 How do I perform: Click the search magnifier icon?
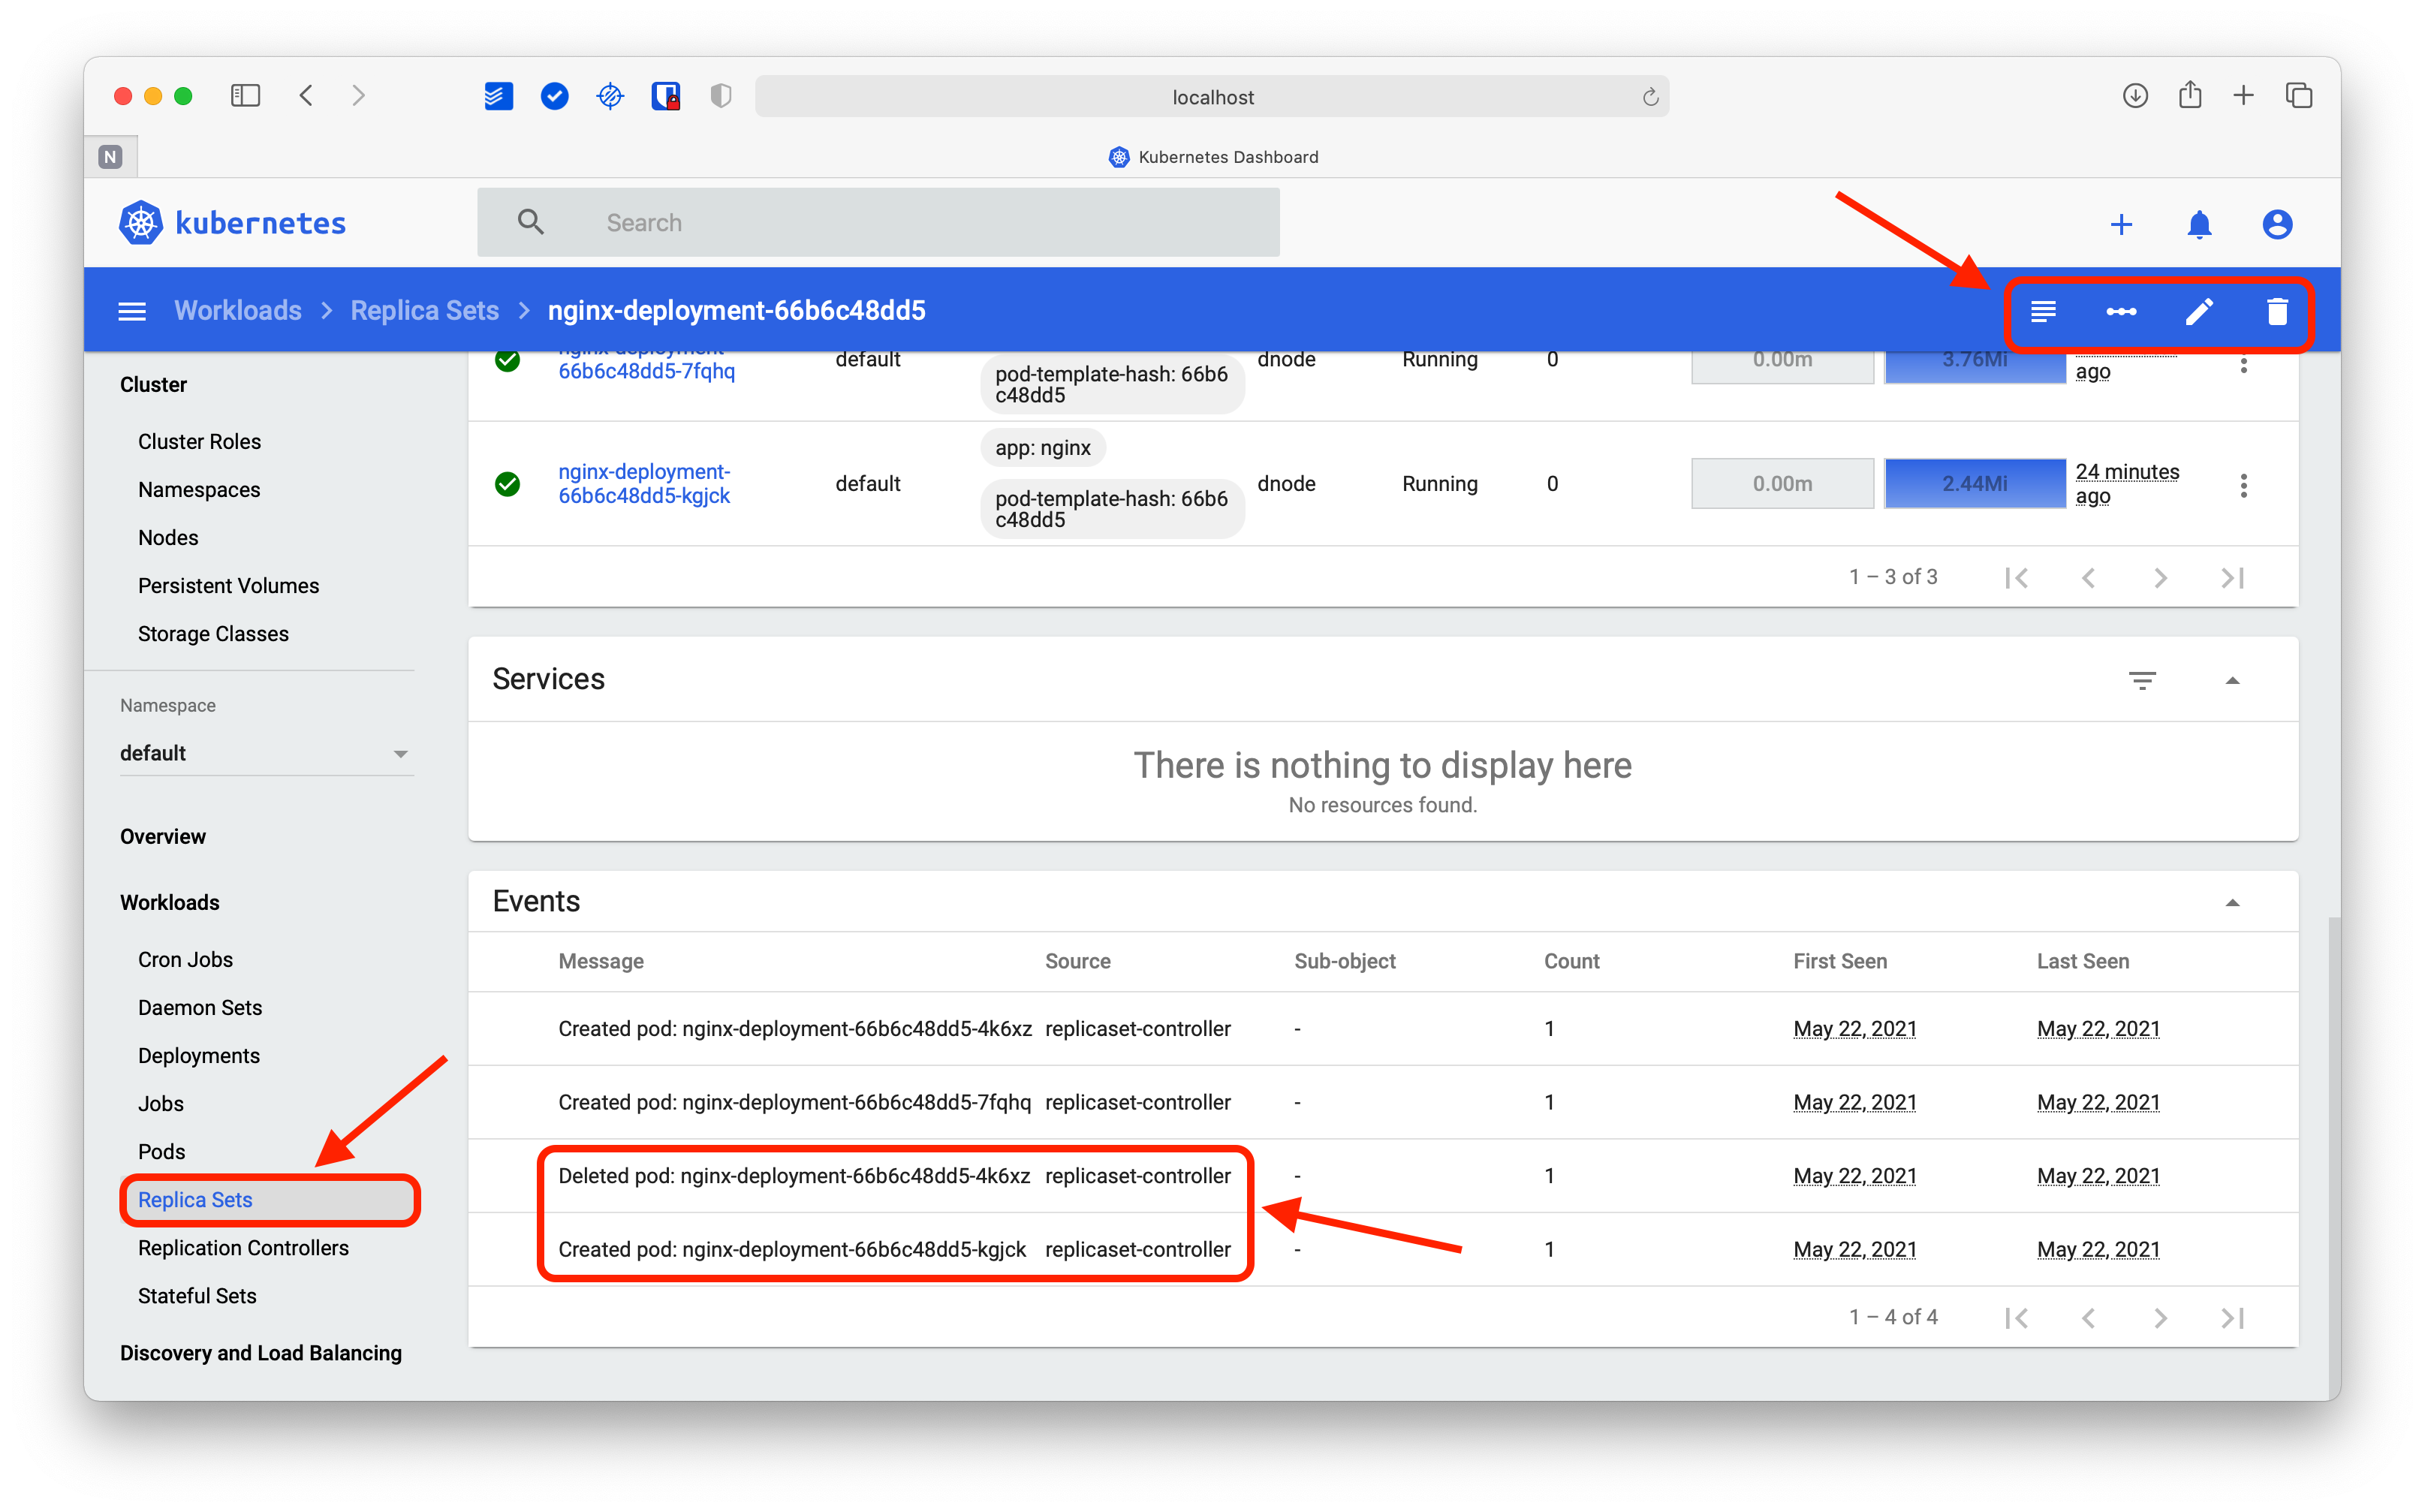531,222
